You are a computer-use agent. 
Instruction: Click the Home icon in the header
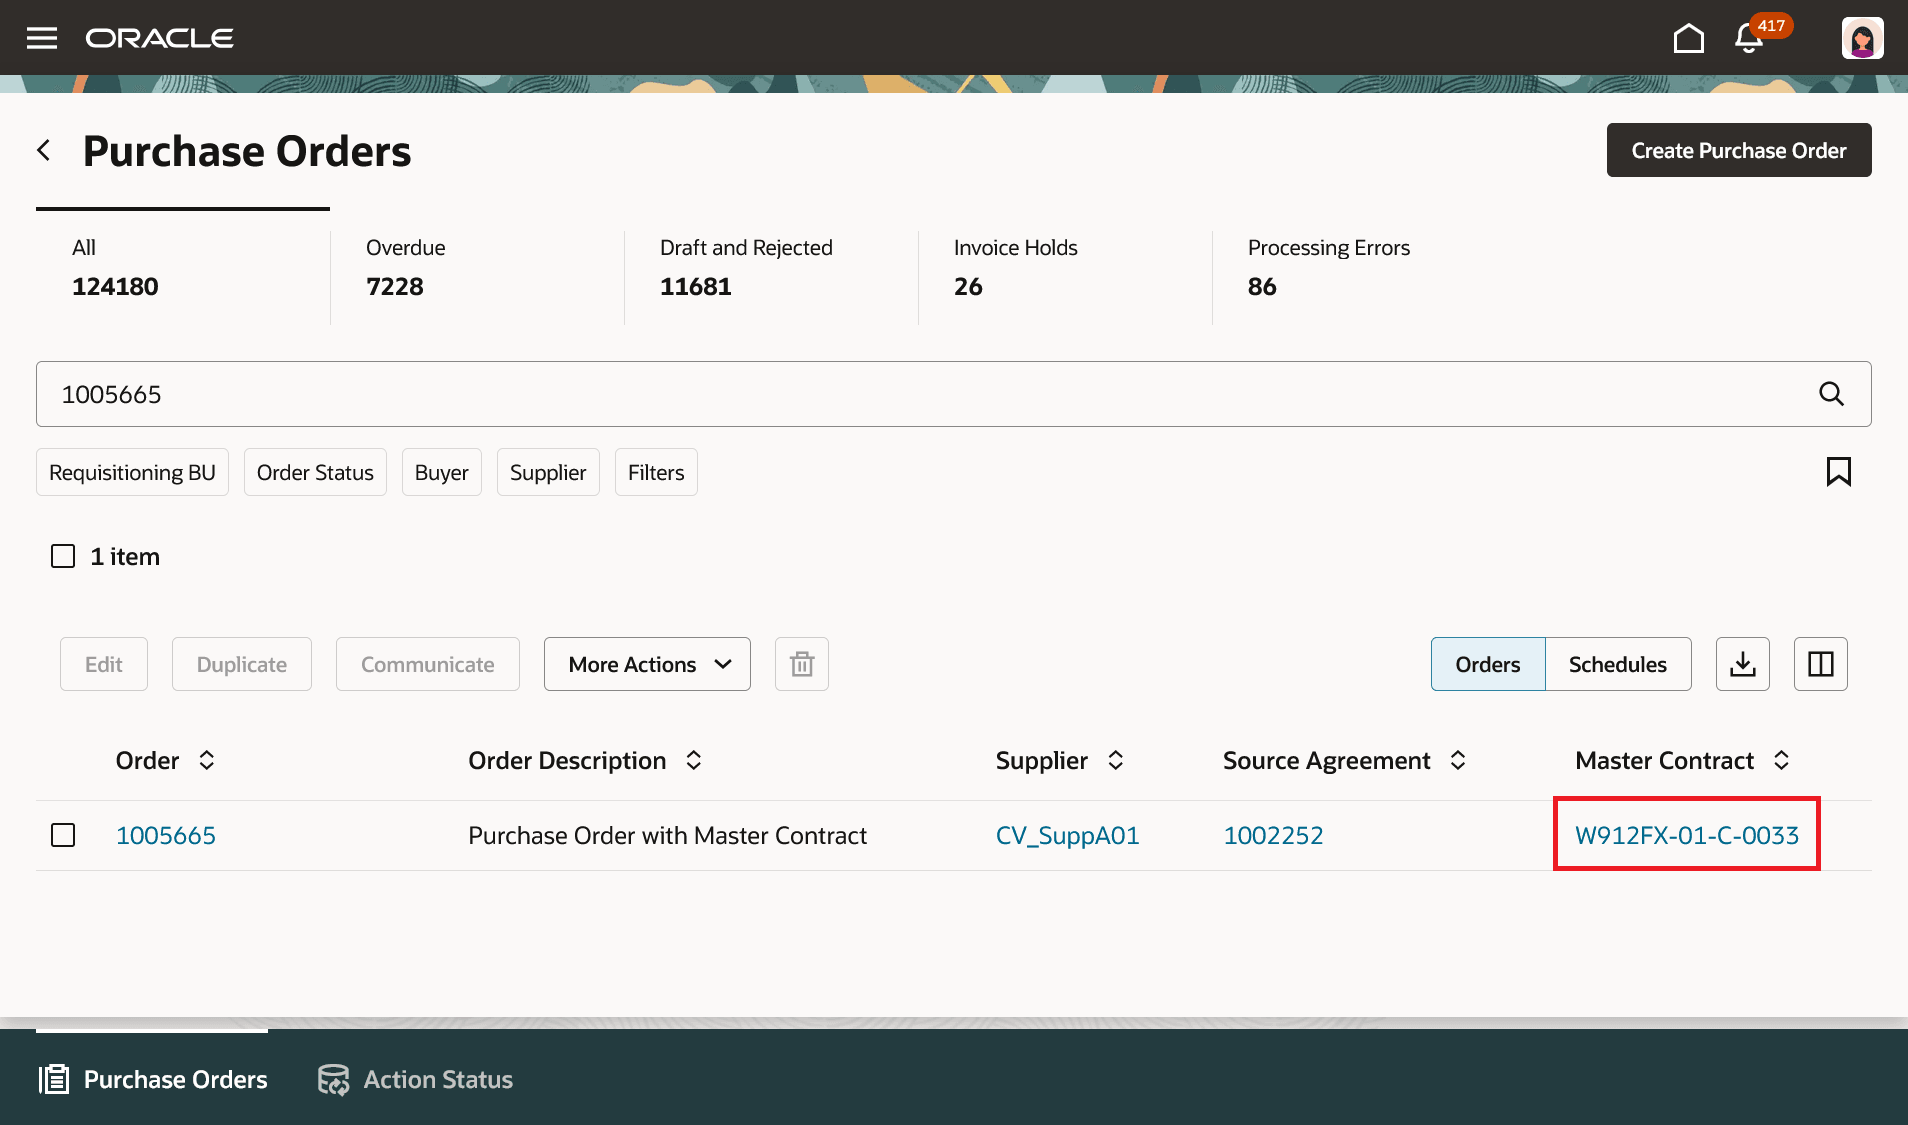point(1689,37)
